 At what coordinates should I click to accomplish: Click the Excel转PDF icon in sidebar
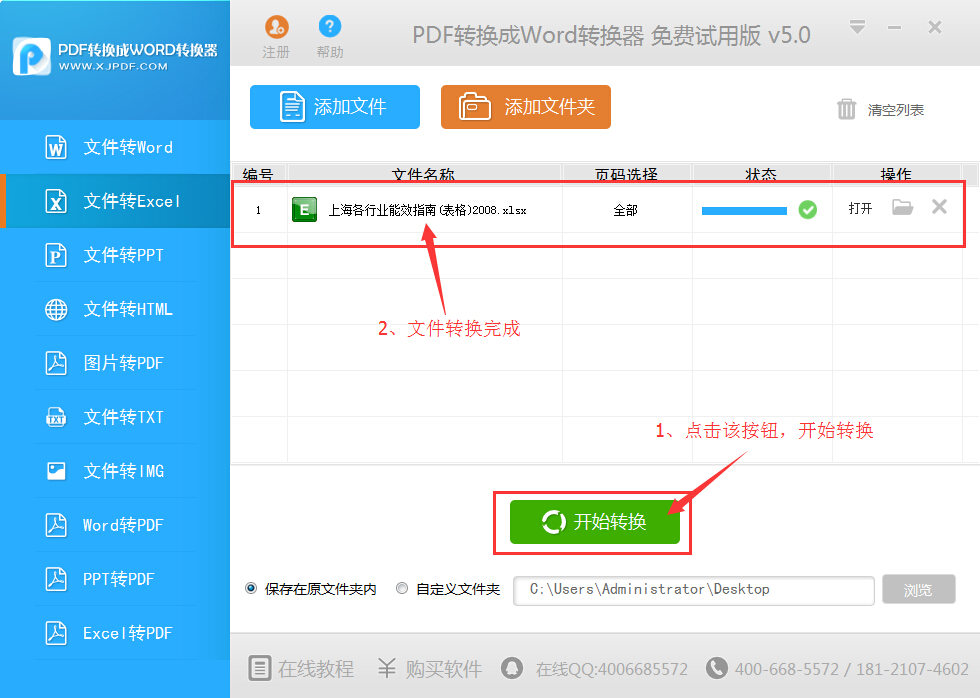click(56, 633)
